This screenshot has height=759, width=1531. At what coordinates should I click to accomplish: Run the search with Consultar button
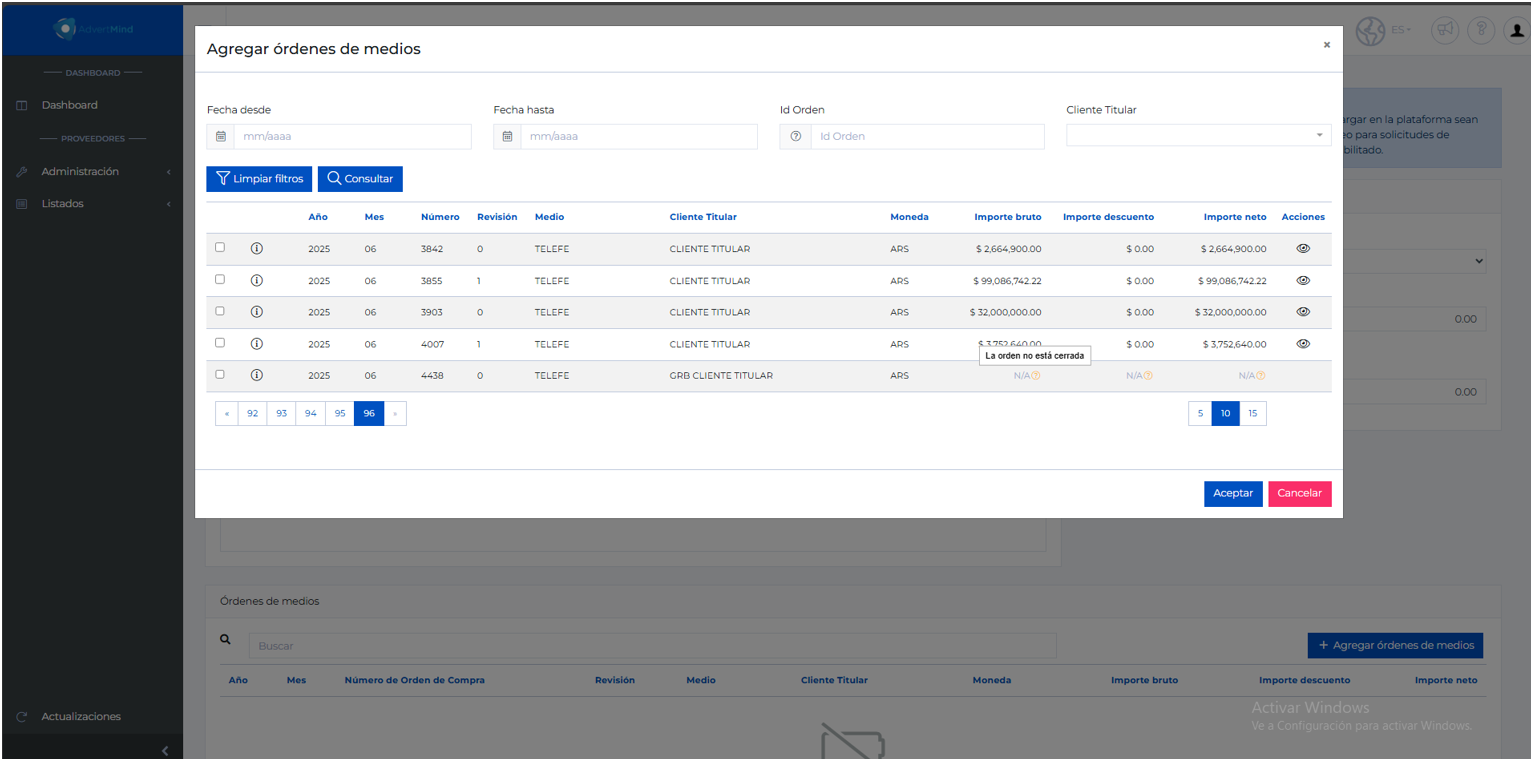coord(360,179)
